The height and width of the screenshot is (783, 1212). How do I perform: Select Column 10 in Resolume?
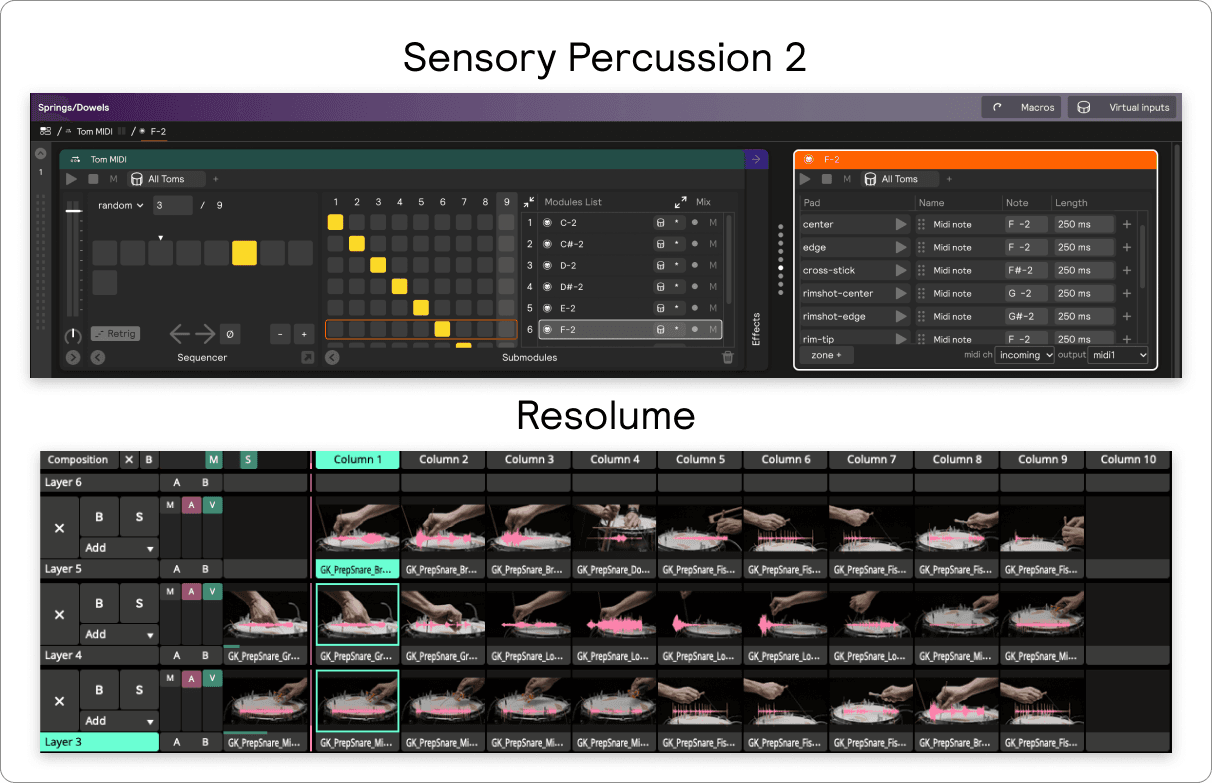coord(1128,460)
